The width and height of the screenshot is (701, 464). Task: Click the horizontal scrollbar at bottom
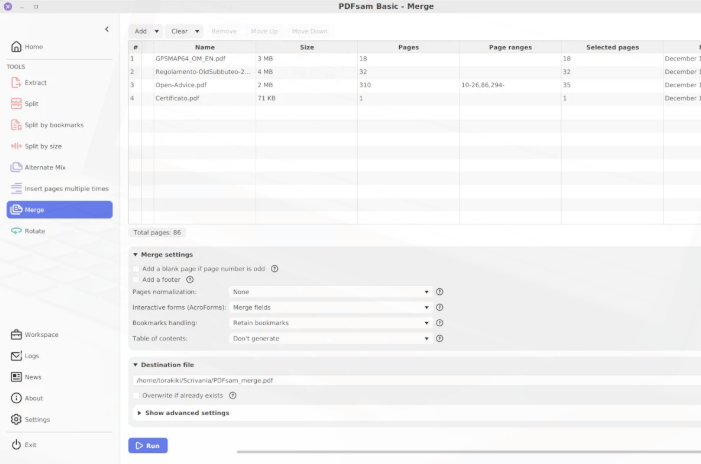pyautogui.click(x=469, y=451)
